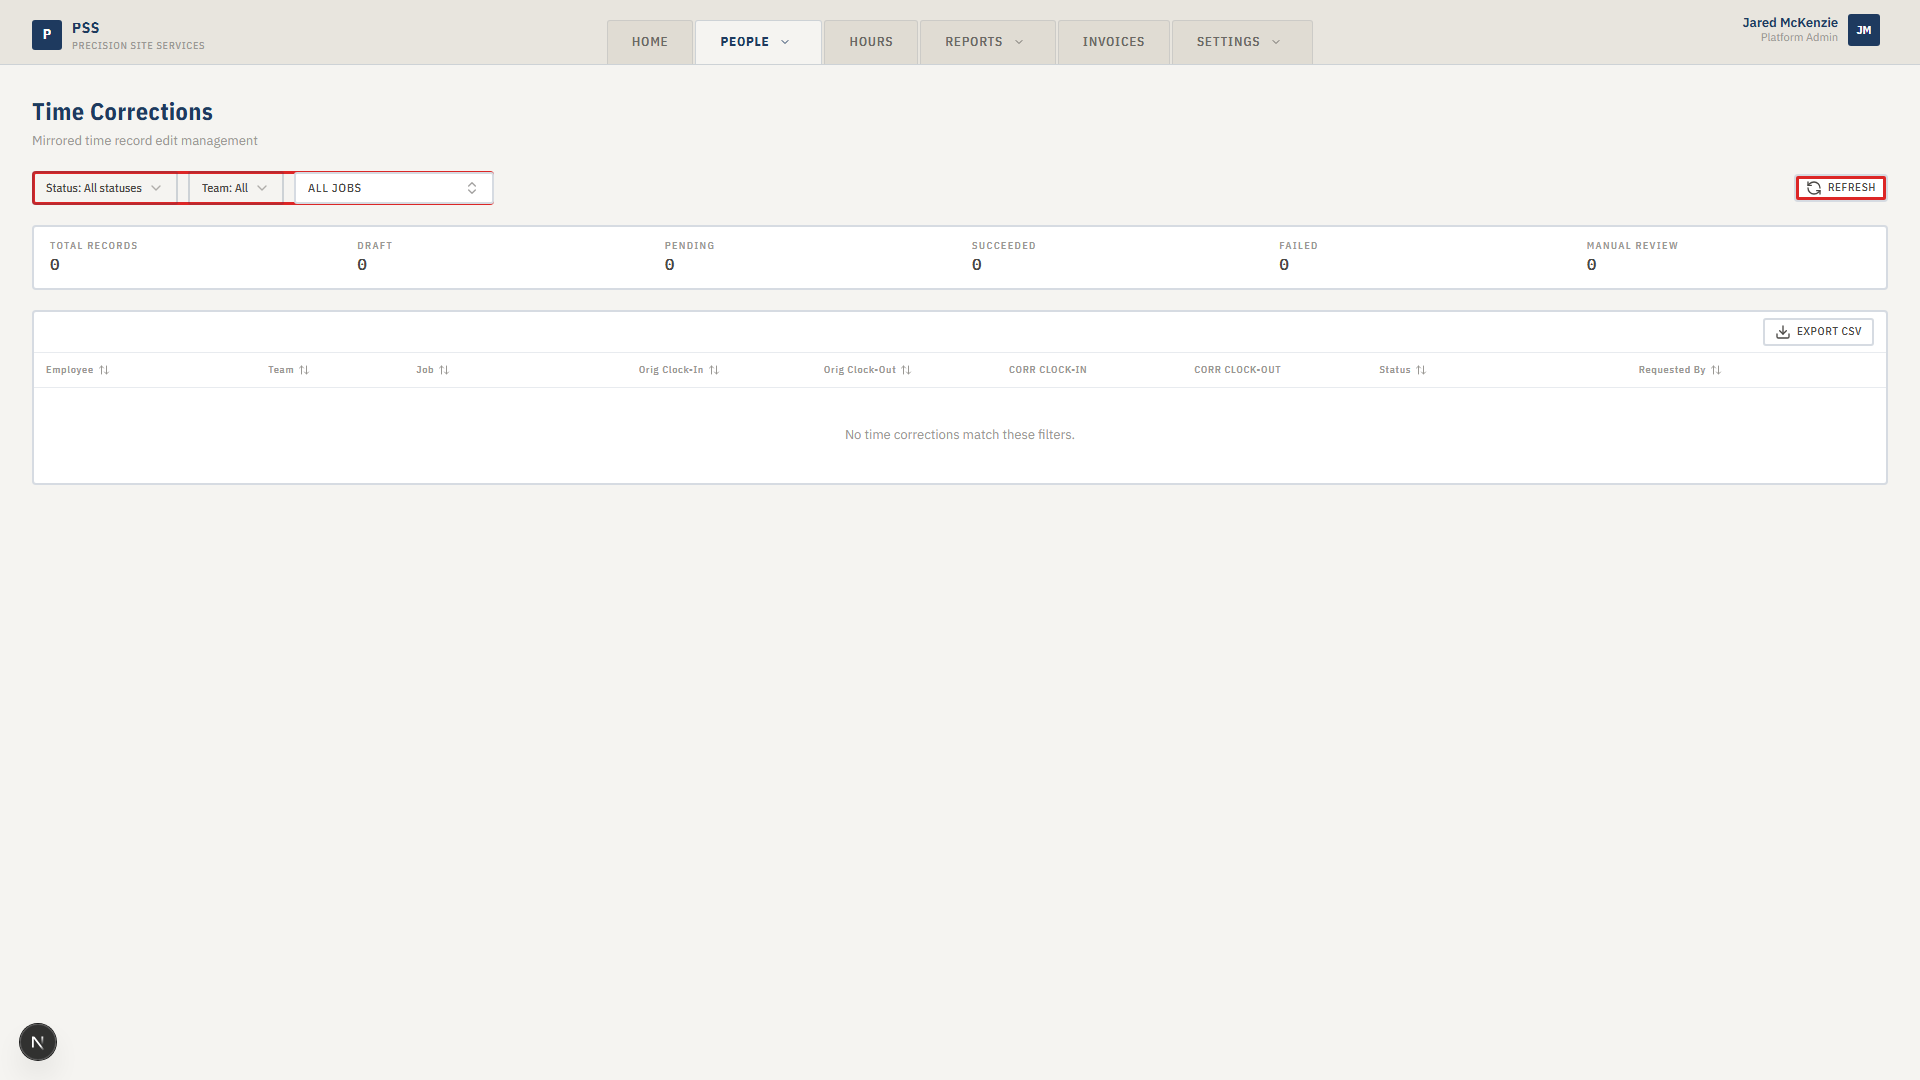Sort by Orig Clock-Out arrows
The image size is (1920, 1080).
coord(906,370)
